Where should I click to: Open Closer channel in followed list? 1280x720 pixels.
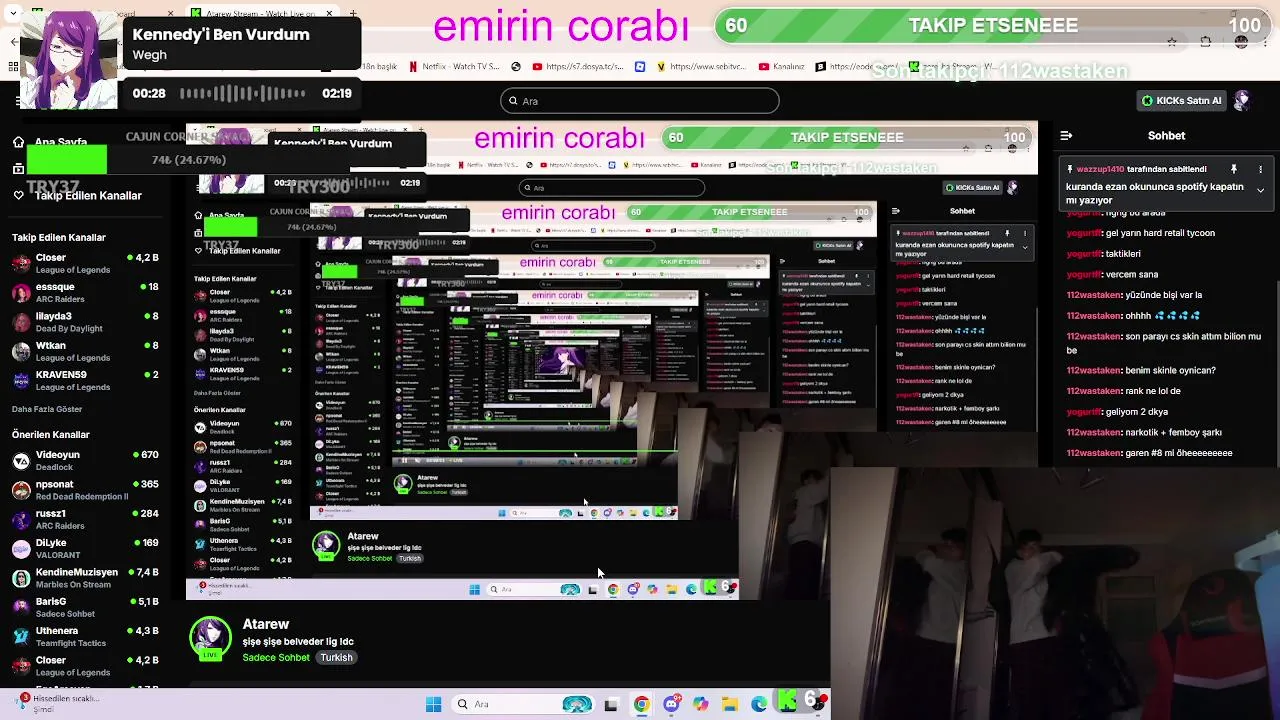tap(85, 264)
